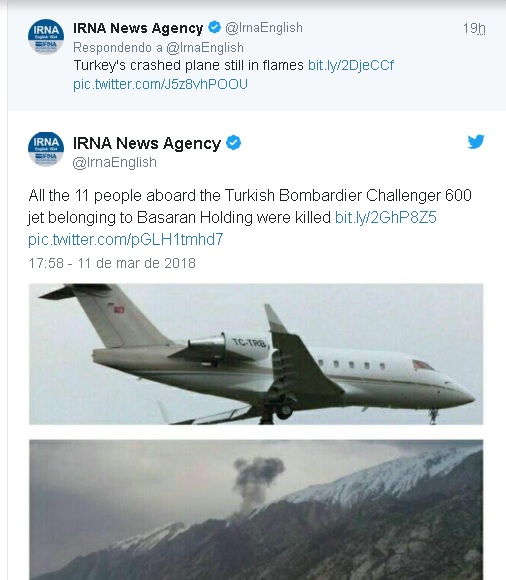Open the bit.ly/2DjeCCf link
This screenshot has width=506, height=580.
click(351, 65)
